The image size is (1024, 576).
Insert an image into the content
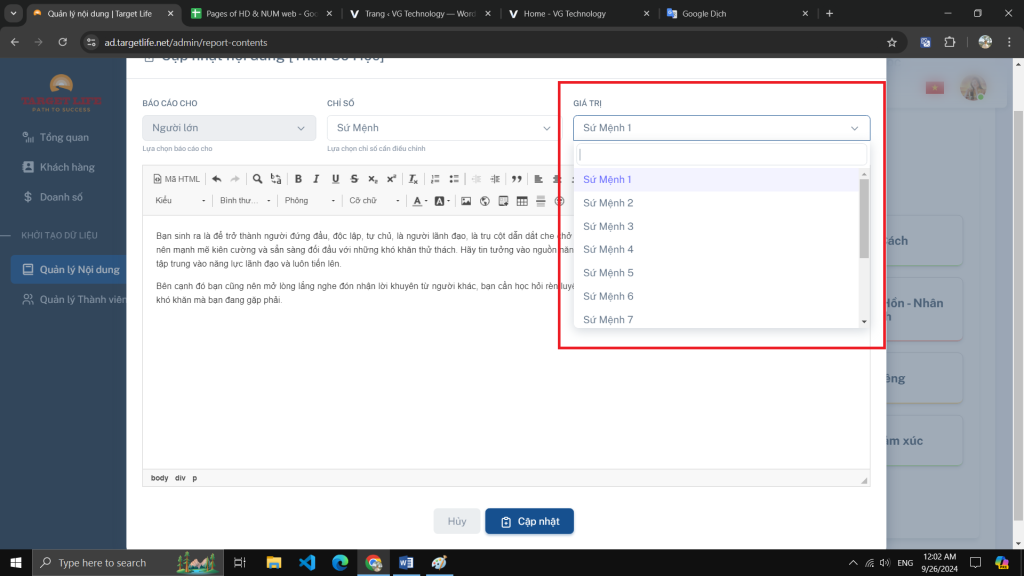pyautogui.click(x=466, y=201)
